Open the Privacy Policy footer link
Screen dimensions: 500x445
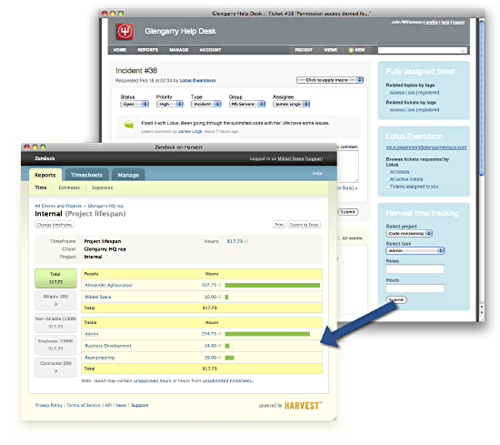click(x=49, y=405)
